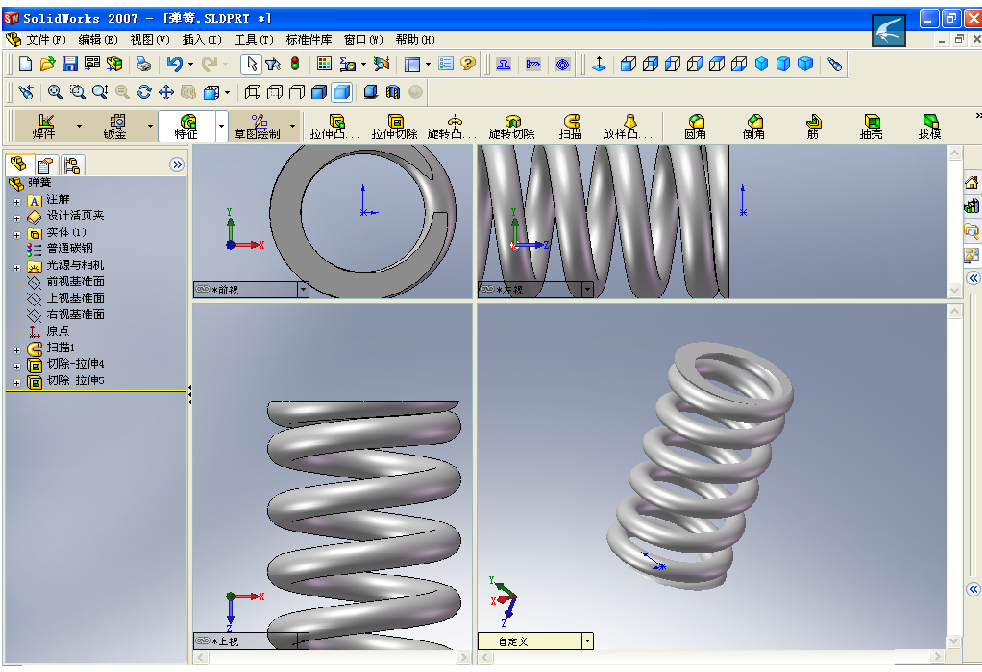Viewport: 982px width, 672px height.
Task: Toggle Shadows in Shaded Mode
Action: pyautogui.click(x=371, y=93)
